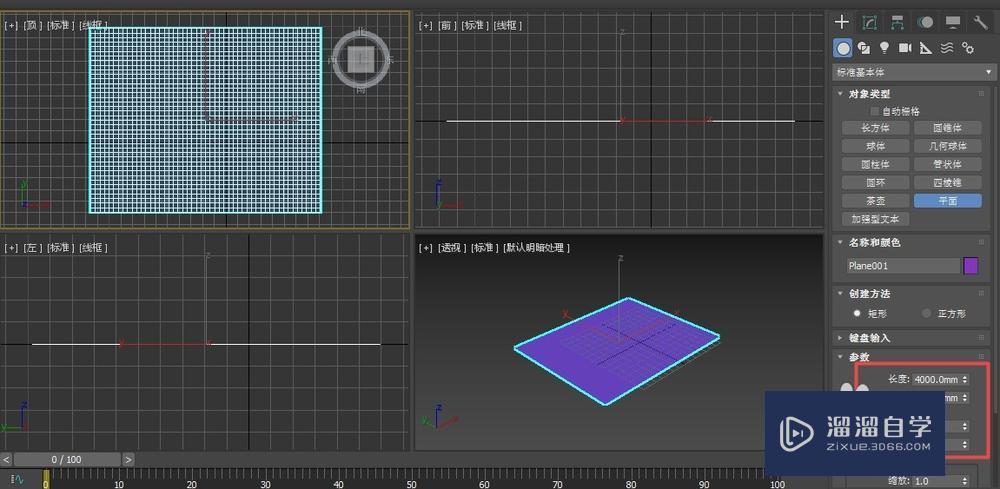Create a 几何球体 geosphere primitive
The image size is (1000, 489).
[948, 146]
